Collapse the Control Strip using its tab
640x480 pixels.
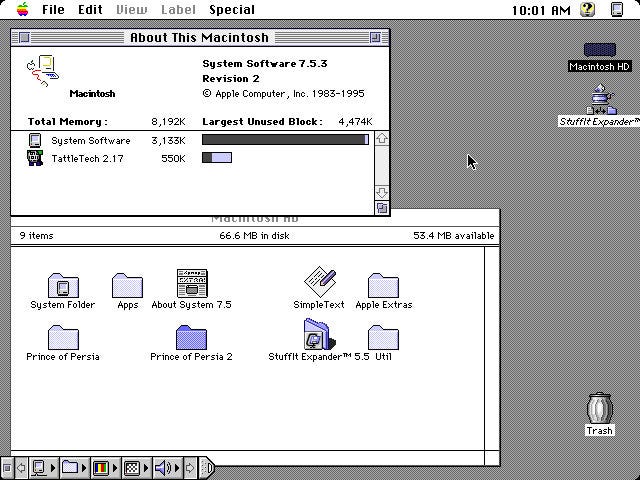point(207,468)
